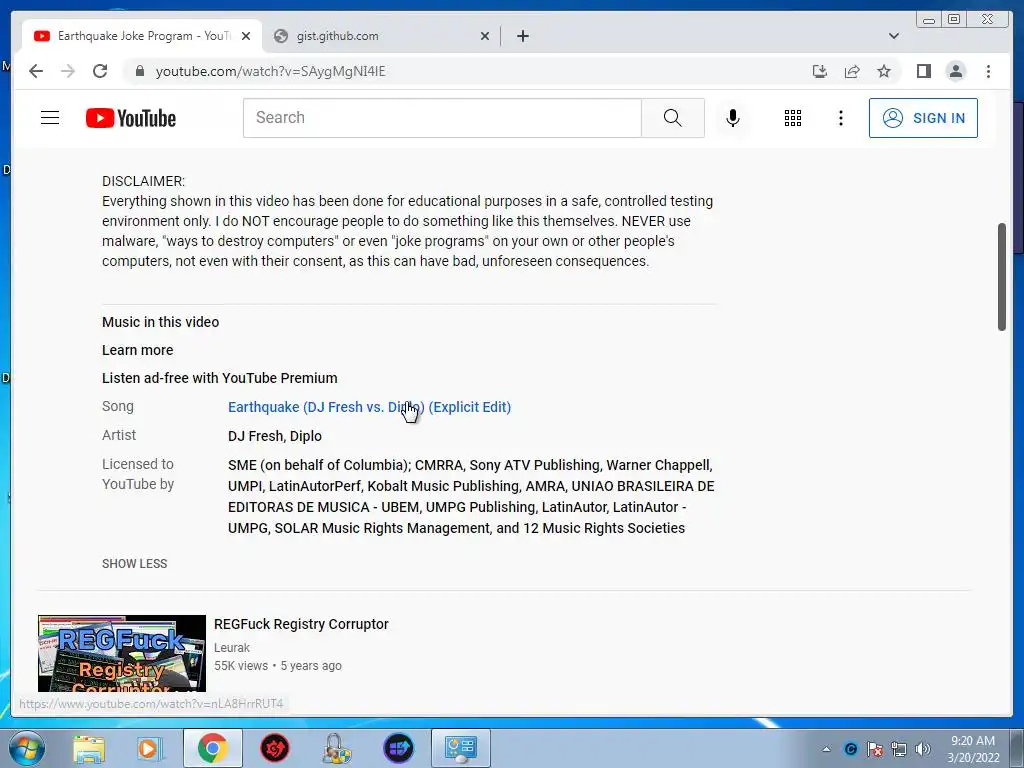Bookmark this tab with star icon
The image size is (1024, 768).
tap(884, 71)
